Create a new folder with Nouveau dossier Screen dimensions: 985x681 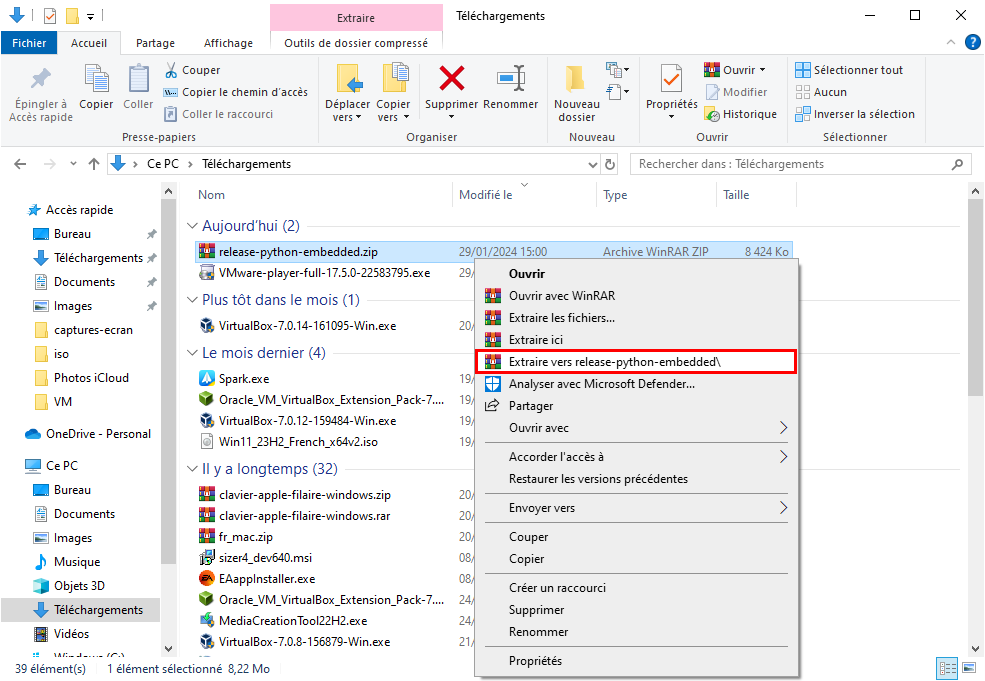576,93
